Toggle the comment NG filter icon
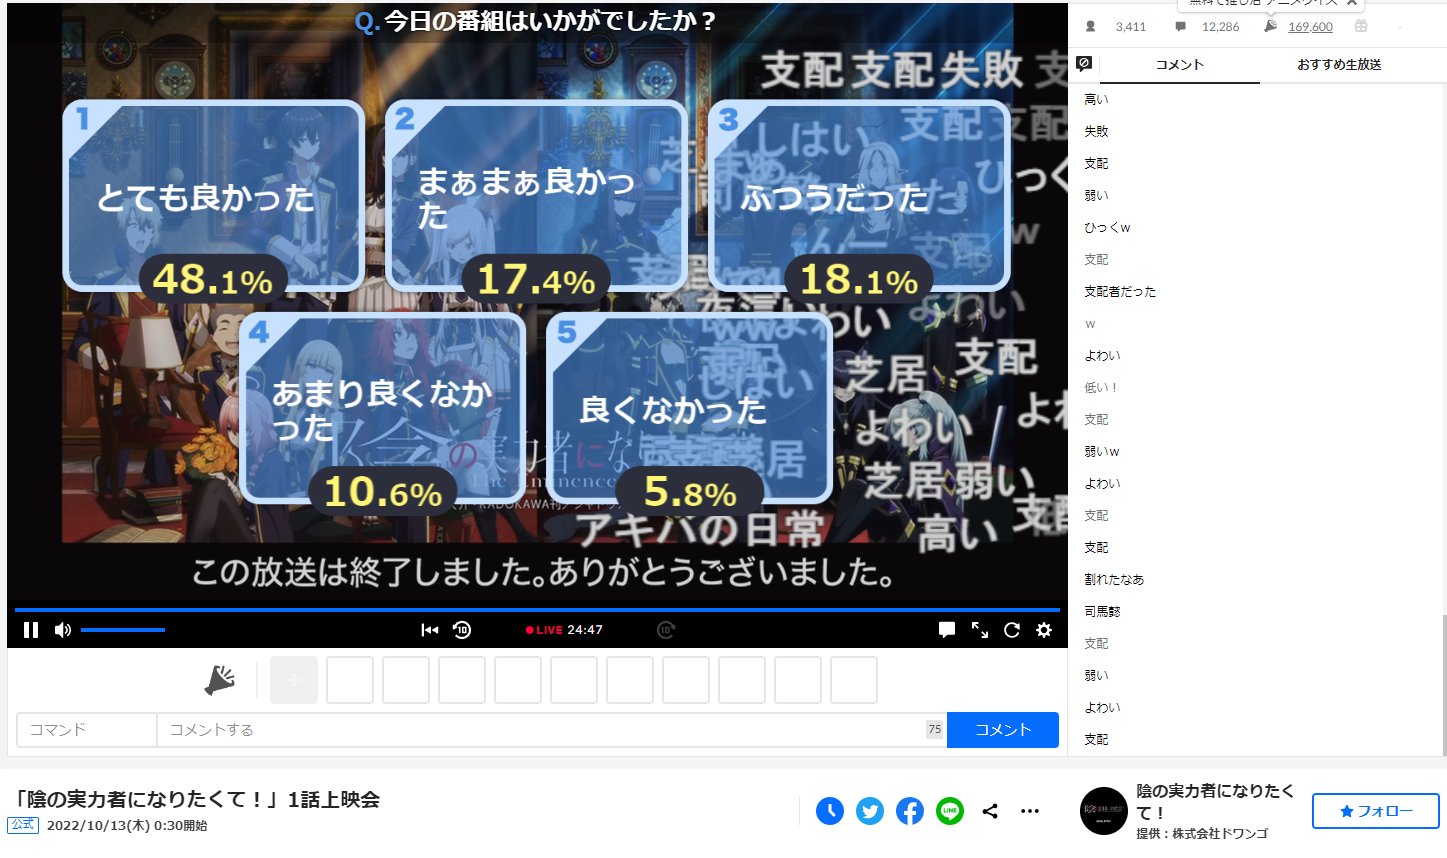Screen dimensions: 1447x858 [x=1084, y=64]
